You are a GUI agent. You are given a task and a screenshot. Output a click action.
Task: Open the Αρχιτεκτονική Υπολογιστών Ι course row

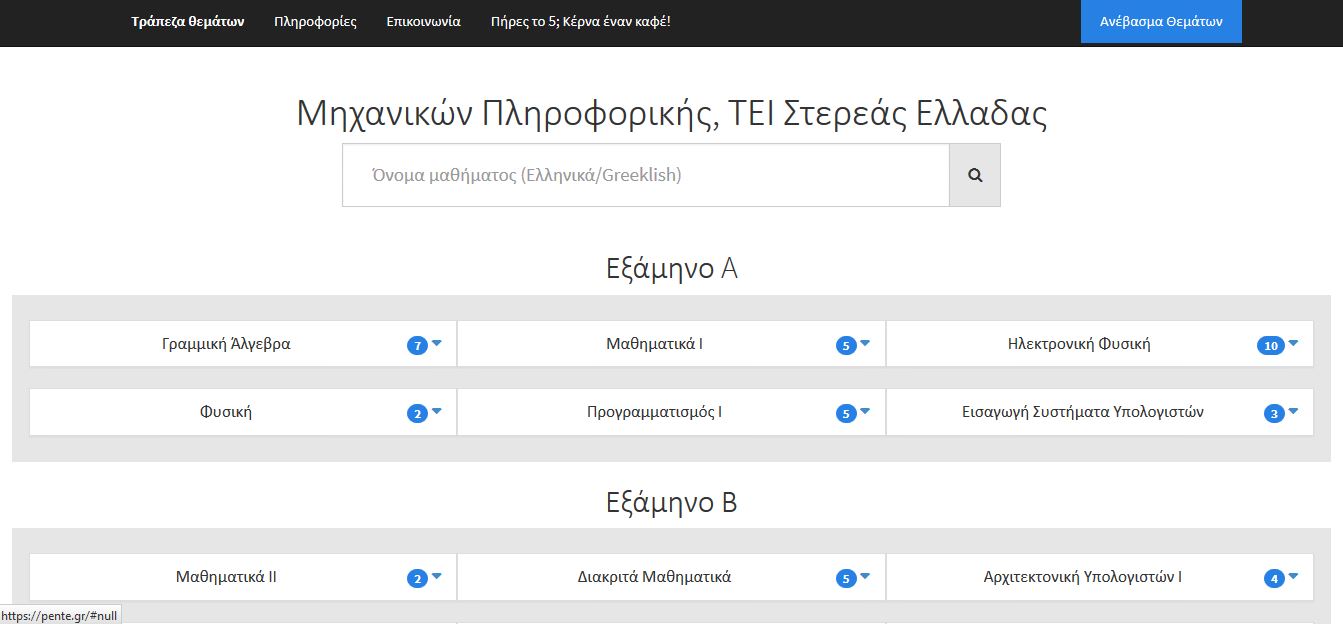pyautogui.click(x=1082, y=577)
